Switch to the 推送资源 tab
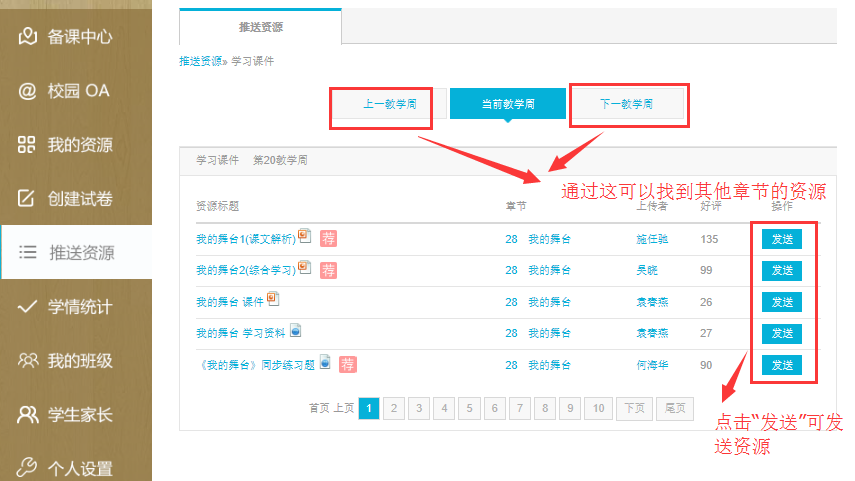 click(260, 27)
